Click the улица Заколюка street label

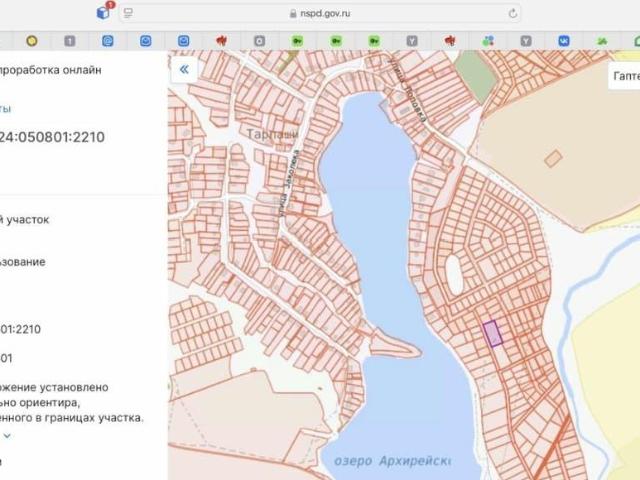(288, 183)
